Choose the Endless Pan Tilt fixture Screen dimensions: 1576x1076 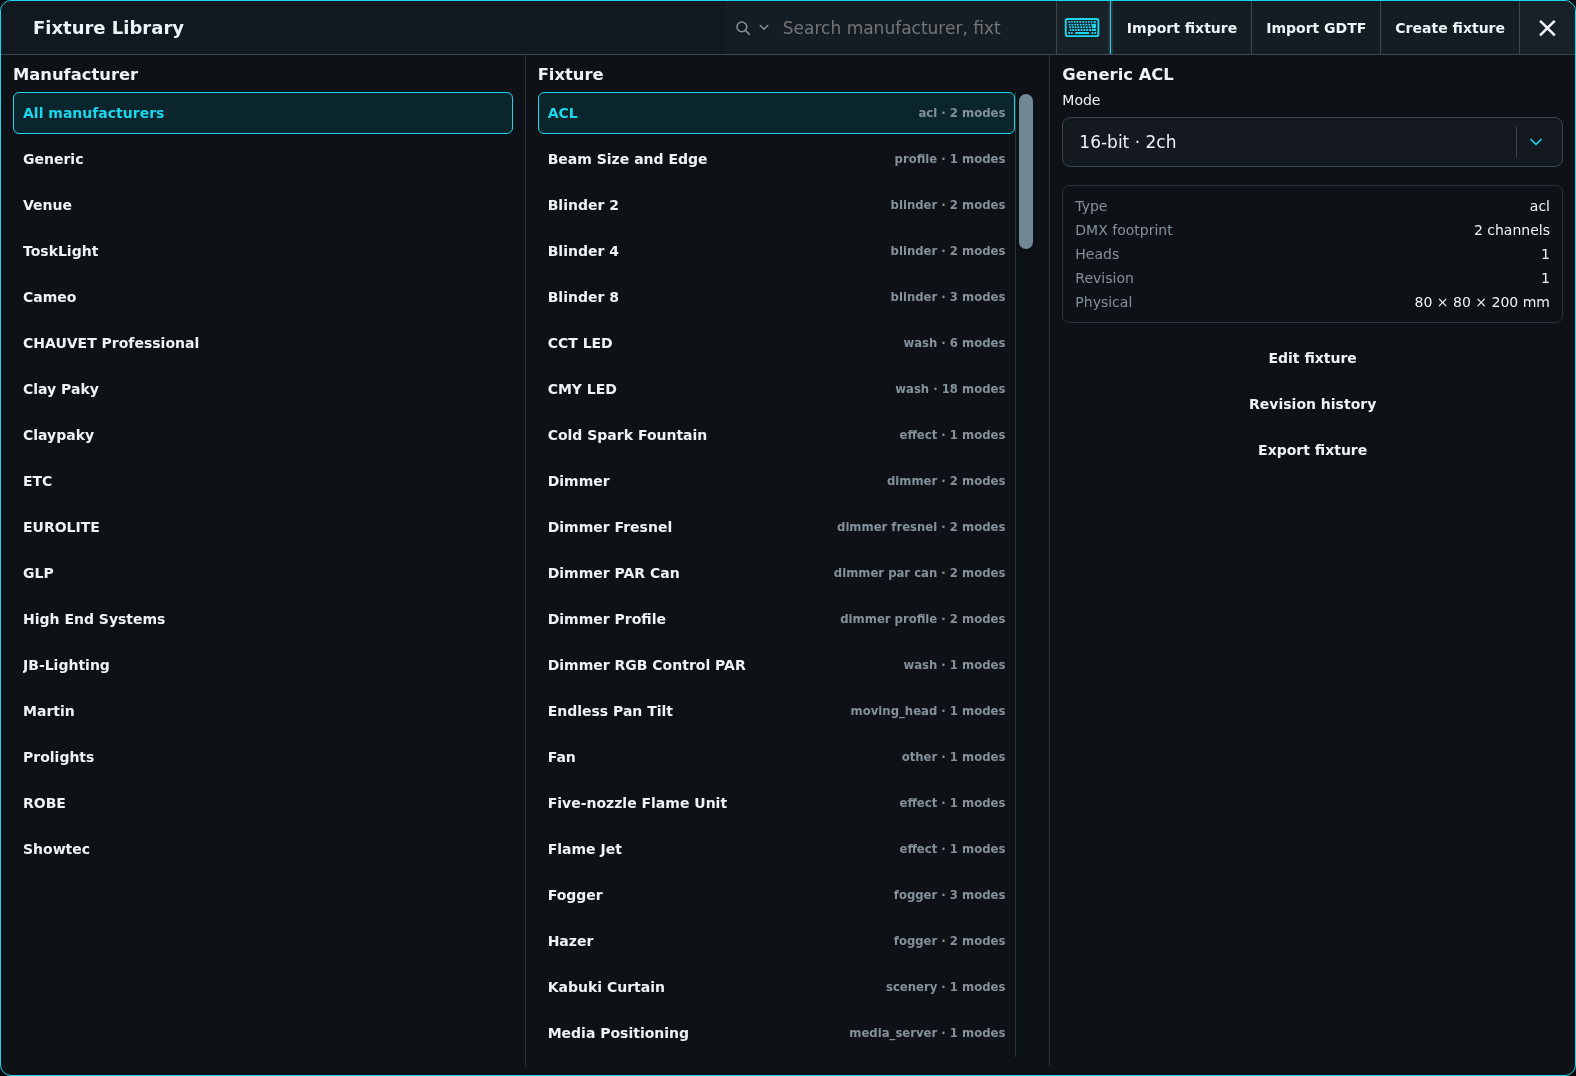pyautogui.click(x=776, y=711)
